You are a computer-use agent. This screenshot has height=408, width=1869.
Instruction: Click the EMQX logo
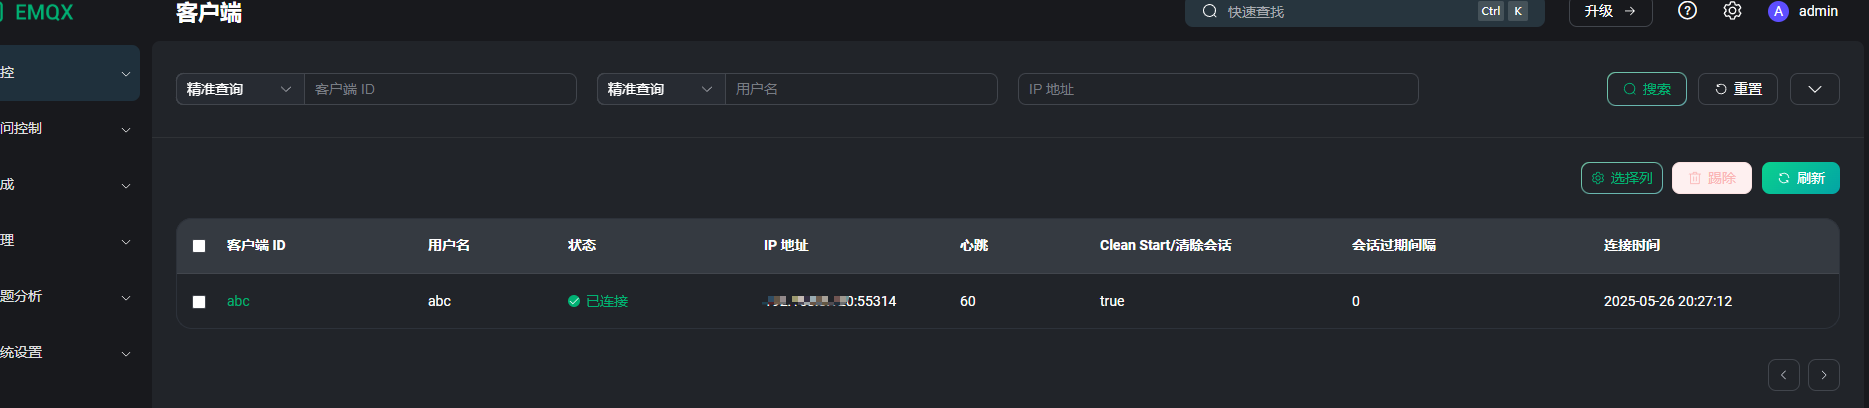[x=38, y=12]
